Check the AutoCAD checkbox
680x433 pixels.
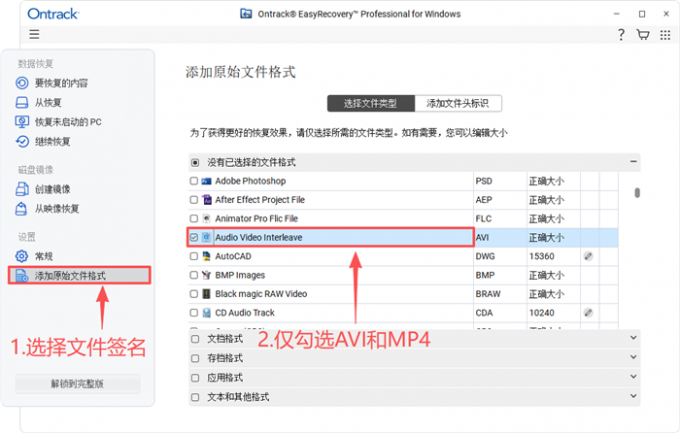coord(194,256)
